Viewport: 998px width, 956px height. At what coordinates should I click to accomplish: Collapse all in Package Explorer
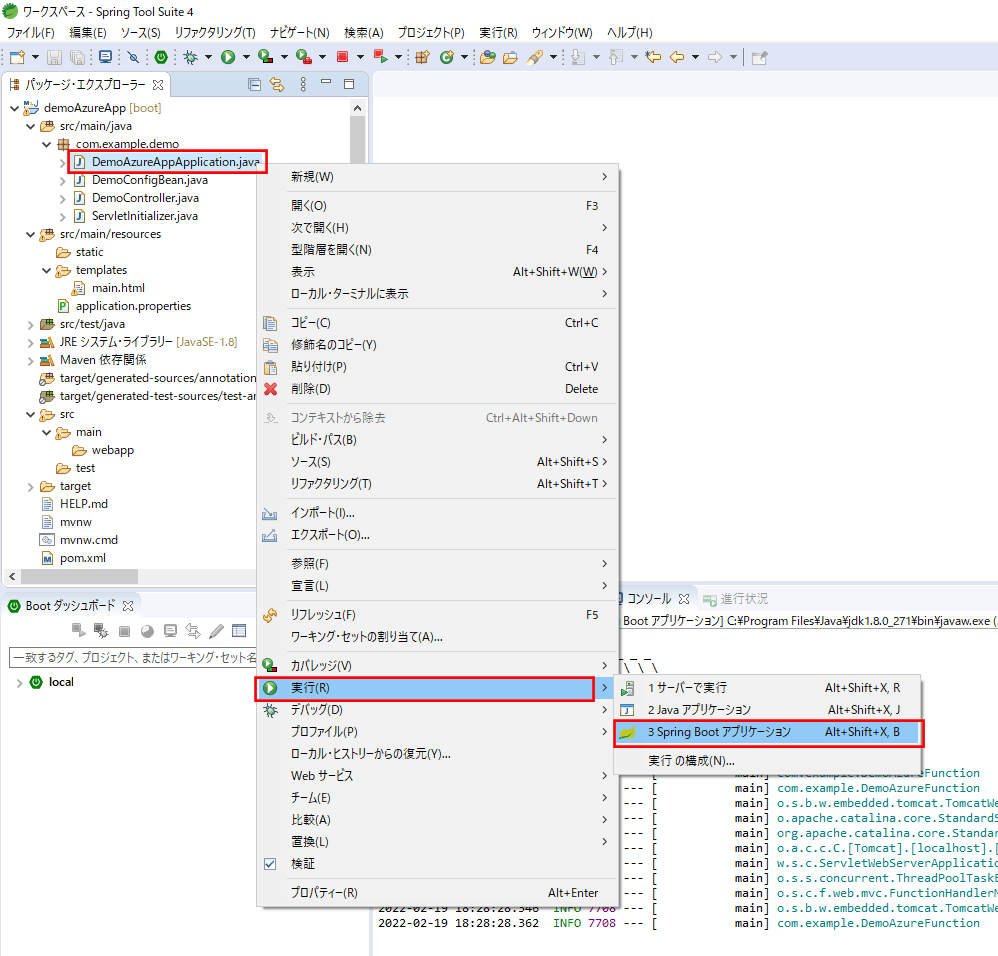[x=254, y=84]
